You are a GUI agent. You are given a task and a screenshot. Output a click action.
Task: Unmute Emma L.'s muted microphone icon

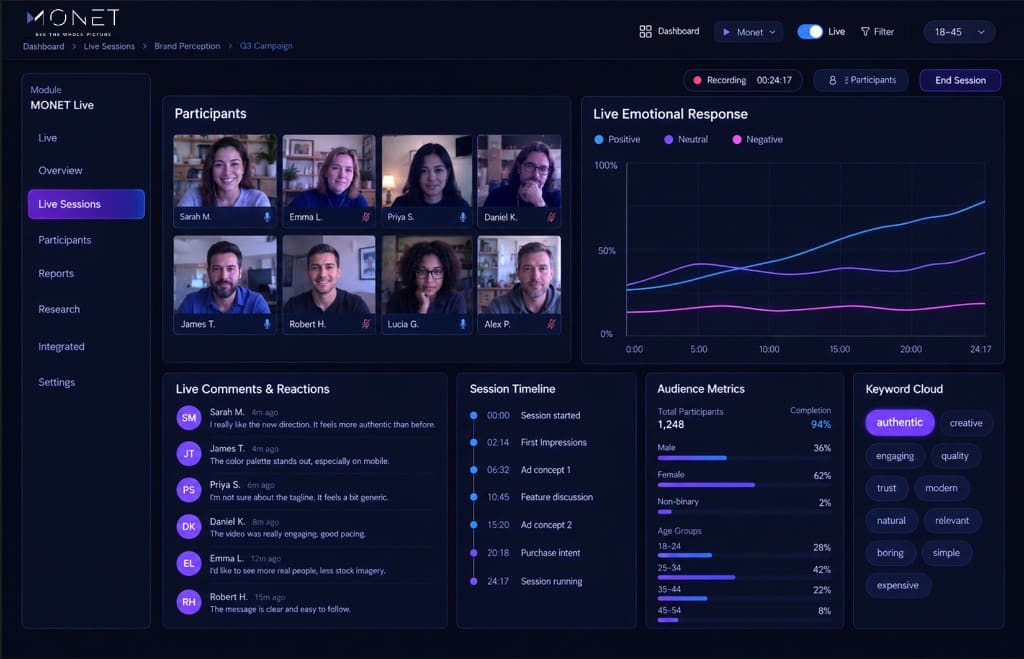click(x=366, y=217)
